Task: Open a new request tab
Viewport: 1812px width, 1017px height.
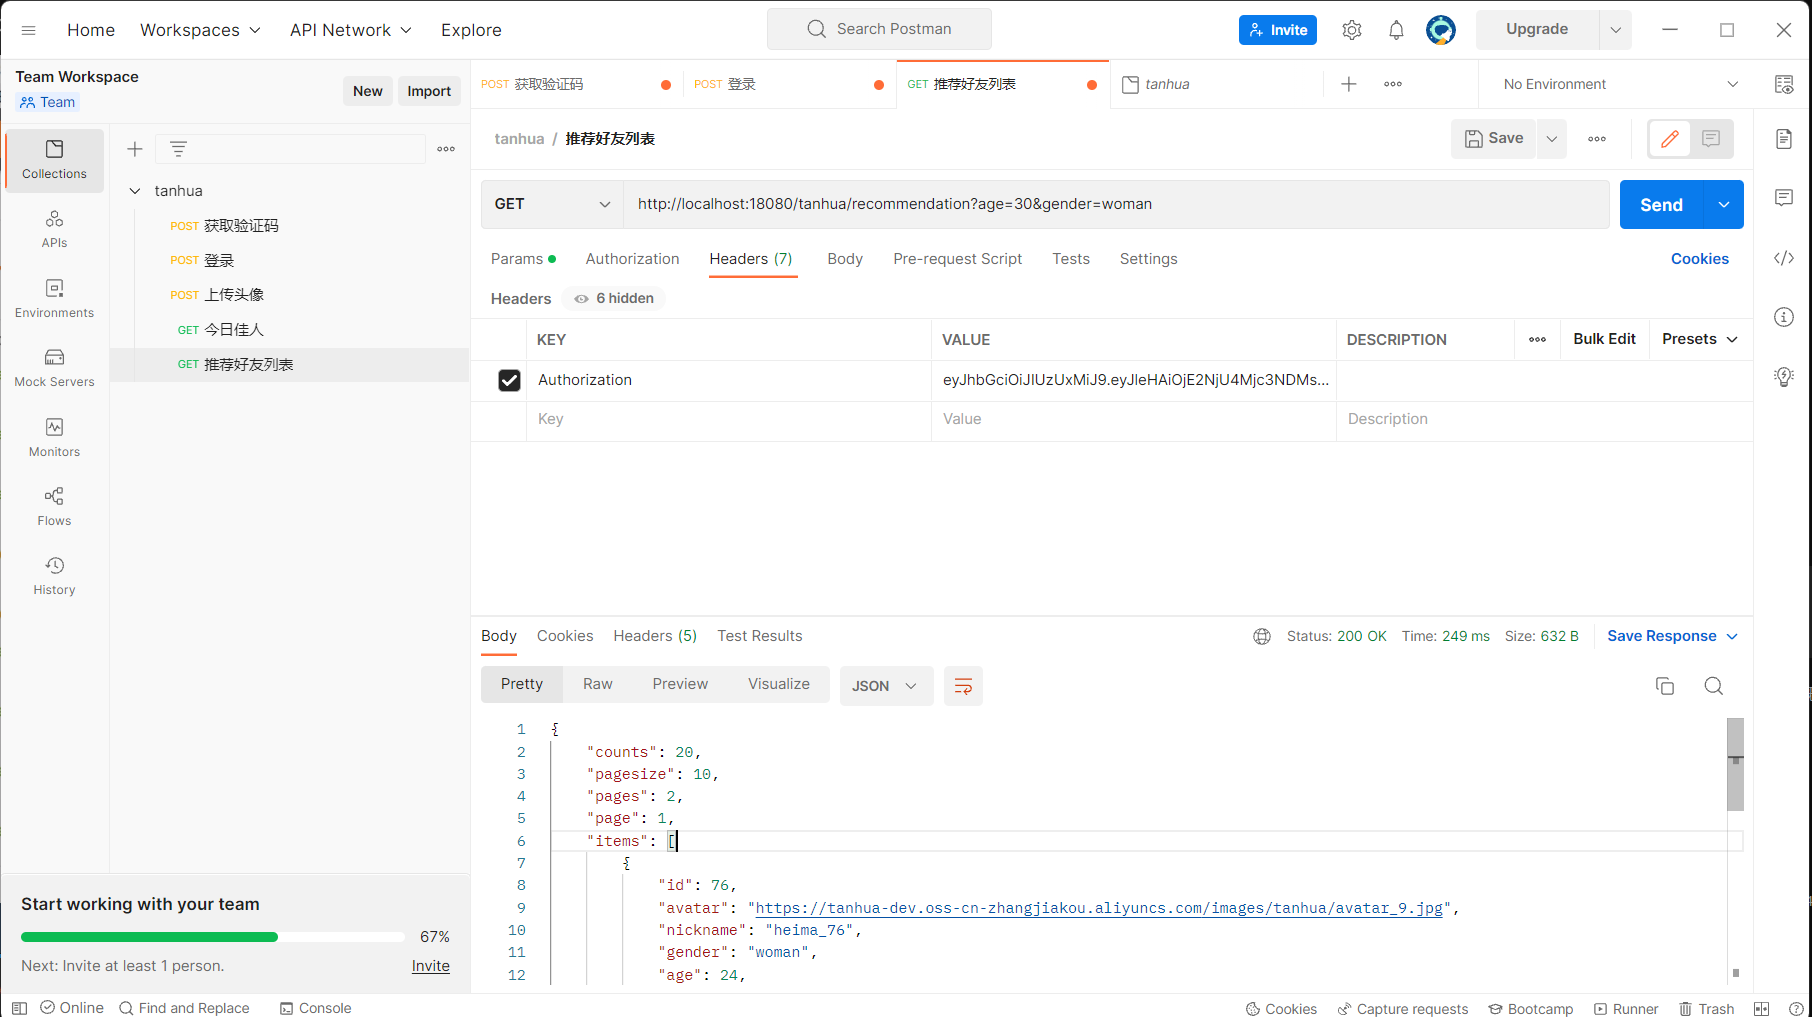Action: click(1349, 84)
